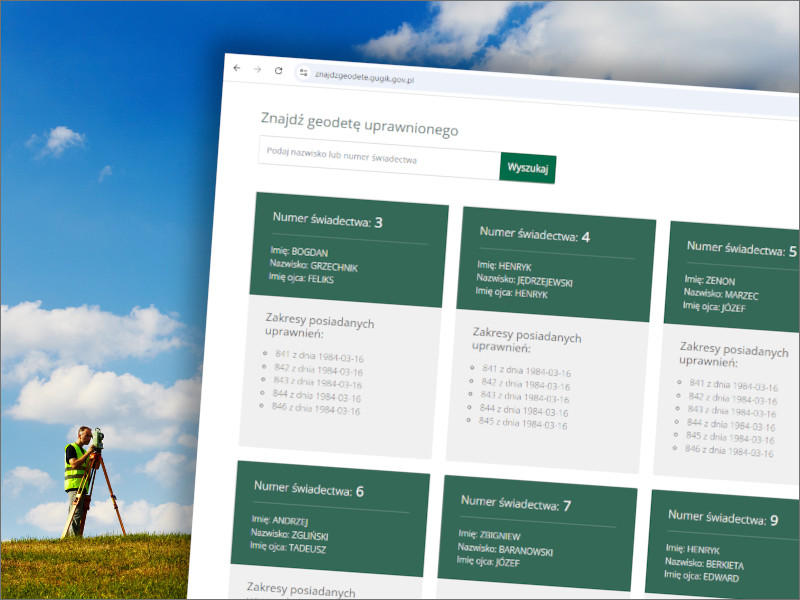The height and width of the screenshot is (600, 800).
Task: Click the browser forward arrow
Action: tap(258, 69)
